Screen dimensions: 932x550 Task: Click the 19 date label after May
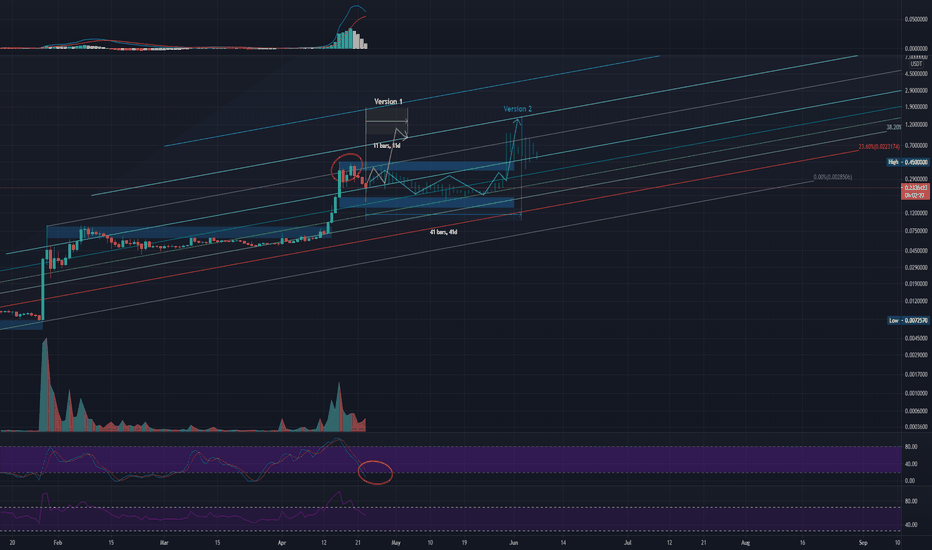[x=464, y=542]
